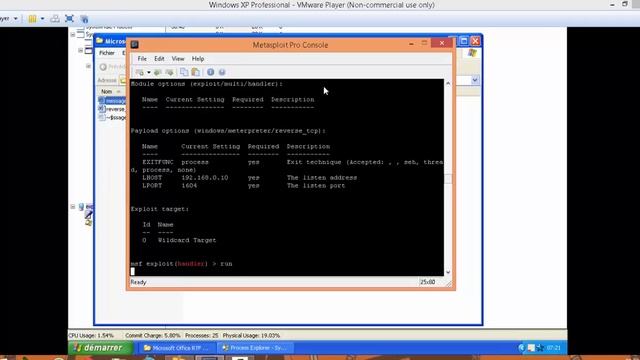The height and width of the screenshot is (360, 640).
Task: Select the highlighted message file in Explorer
Action: click(112, 101)
